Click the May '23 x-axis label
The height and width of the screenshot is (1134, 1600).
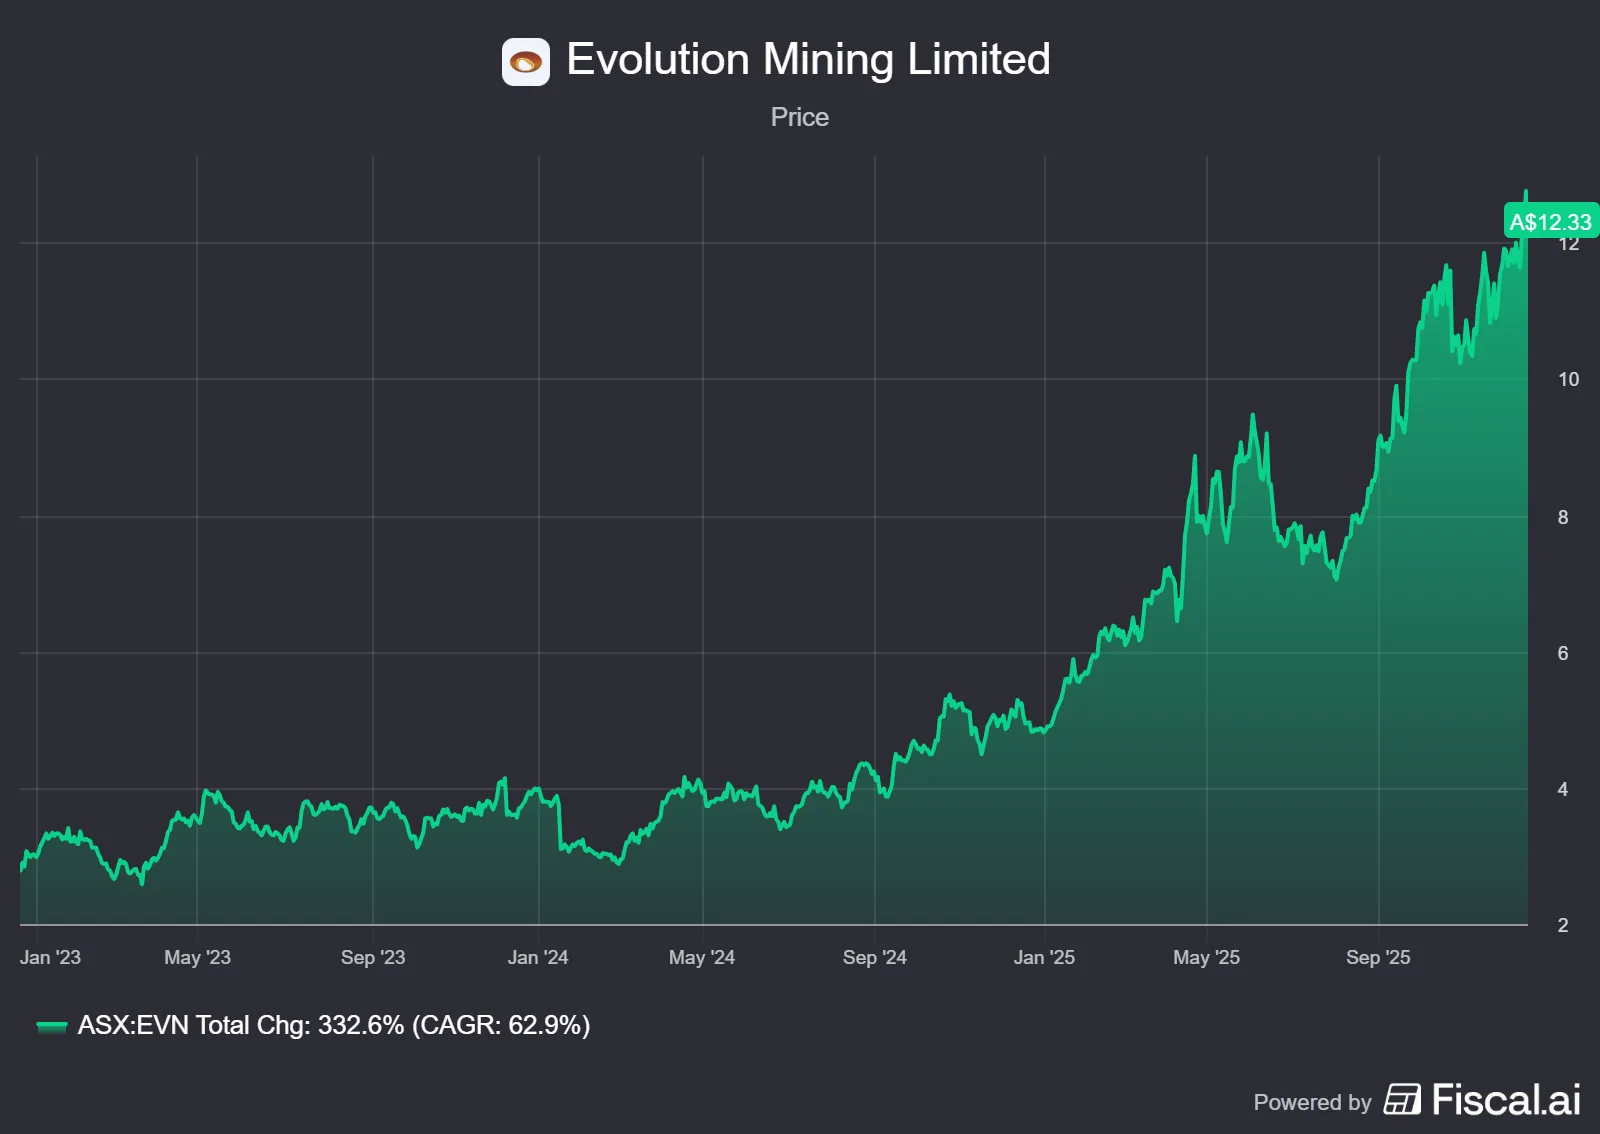point(197,957)
